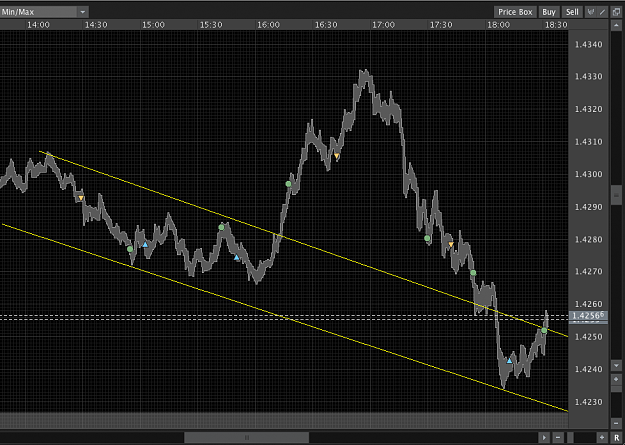This screenshot has height=445, width=625.
Task: Click the 1.4250 price axis label
Action: 588,337
